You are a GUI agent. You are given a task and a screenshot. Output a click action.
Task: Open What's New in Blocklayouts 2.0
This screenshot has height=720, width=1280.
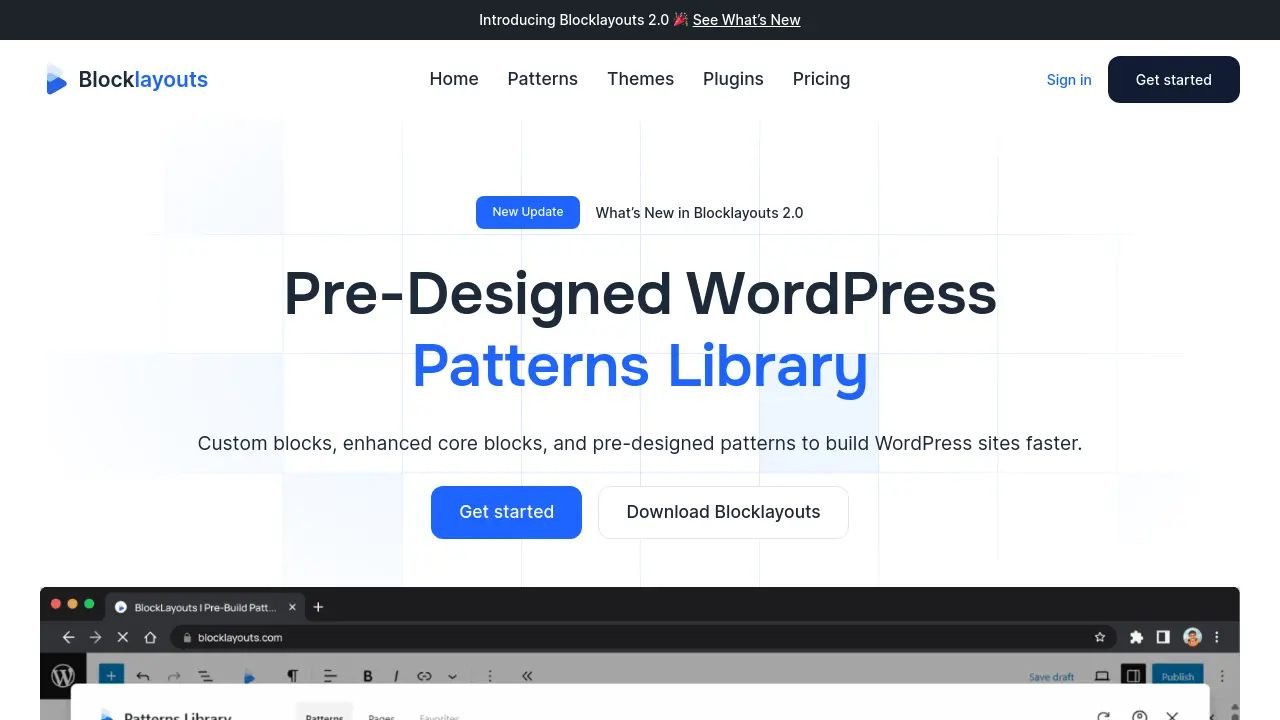pyautogui.click(x=700, y=213)
